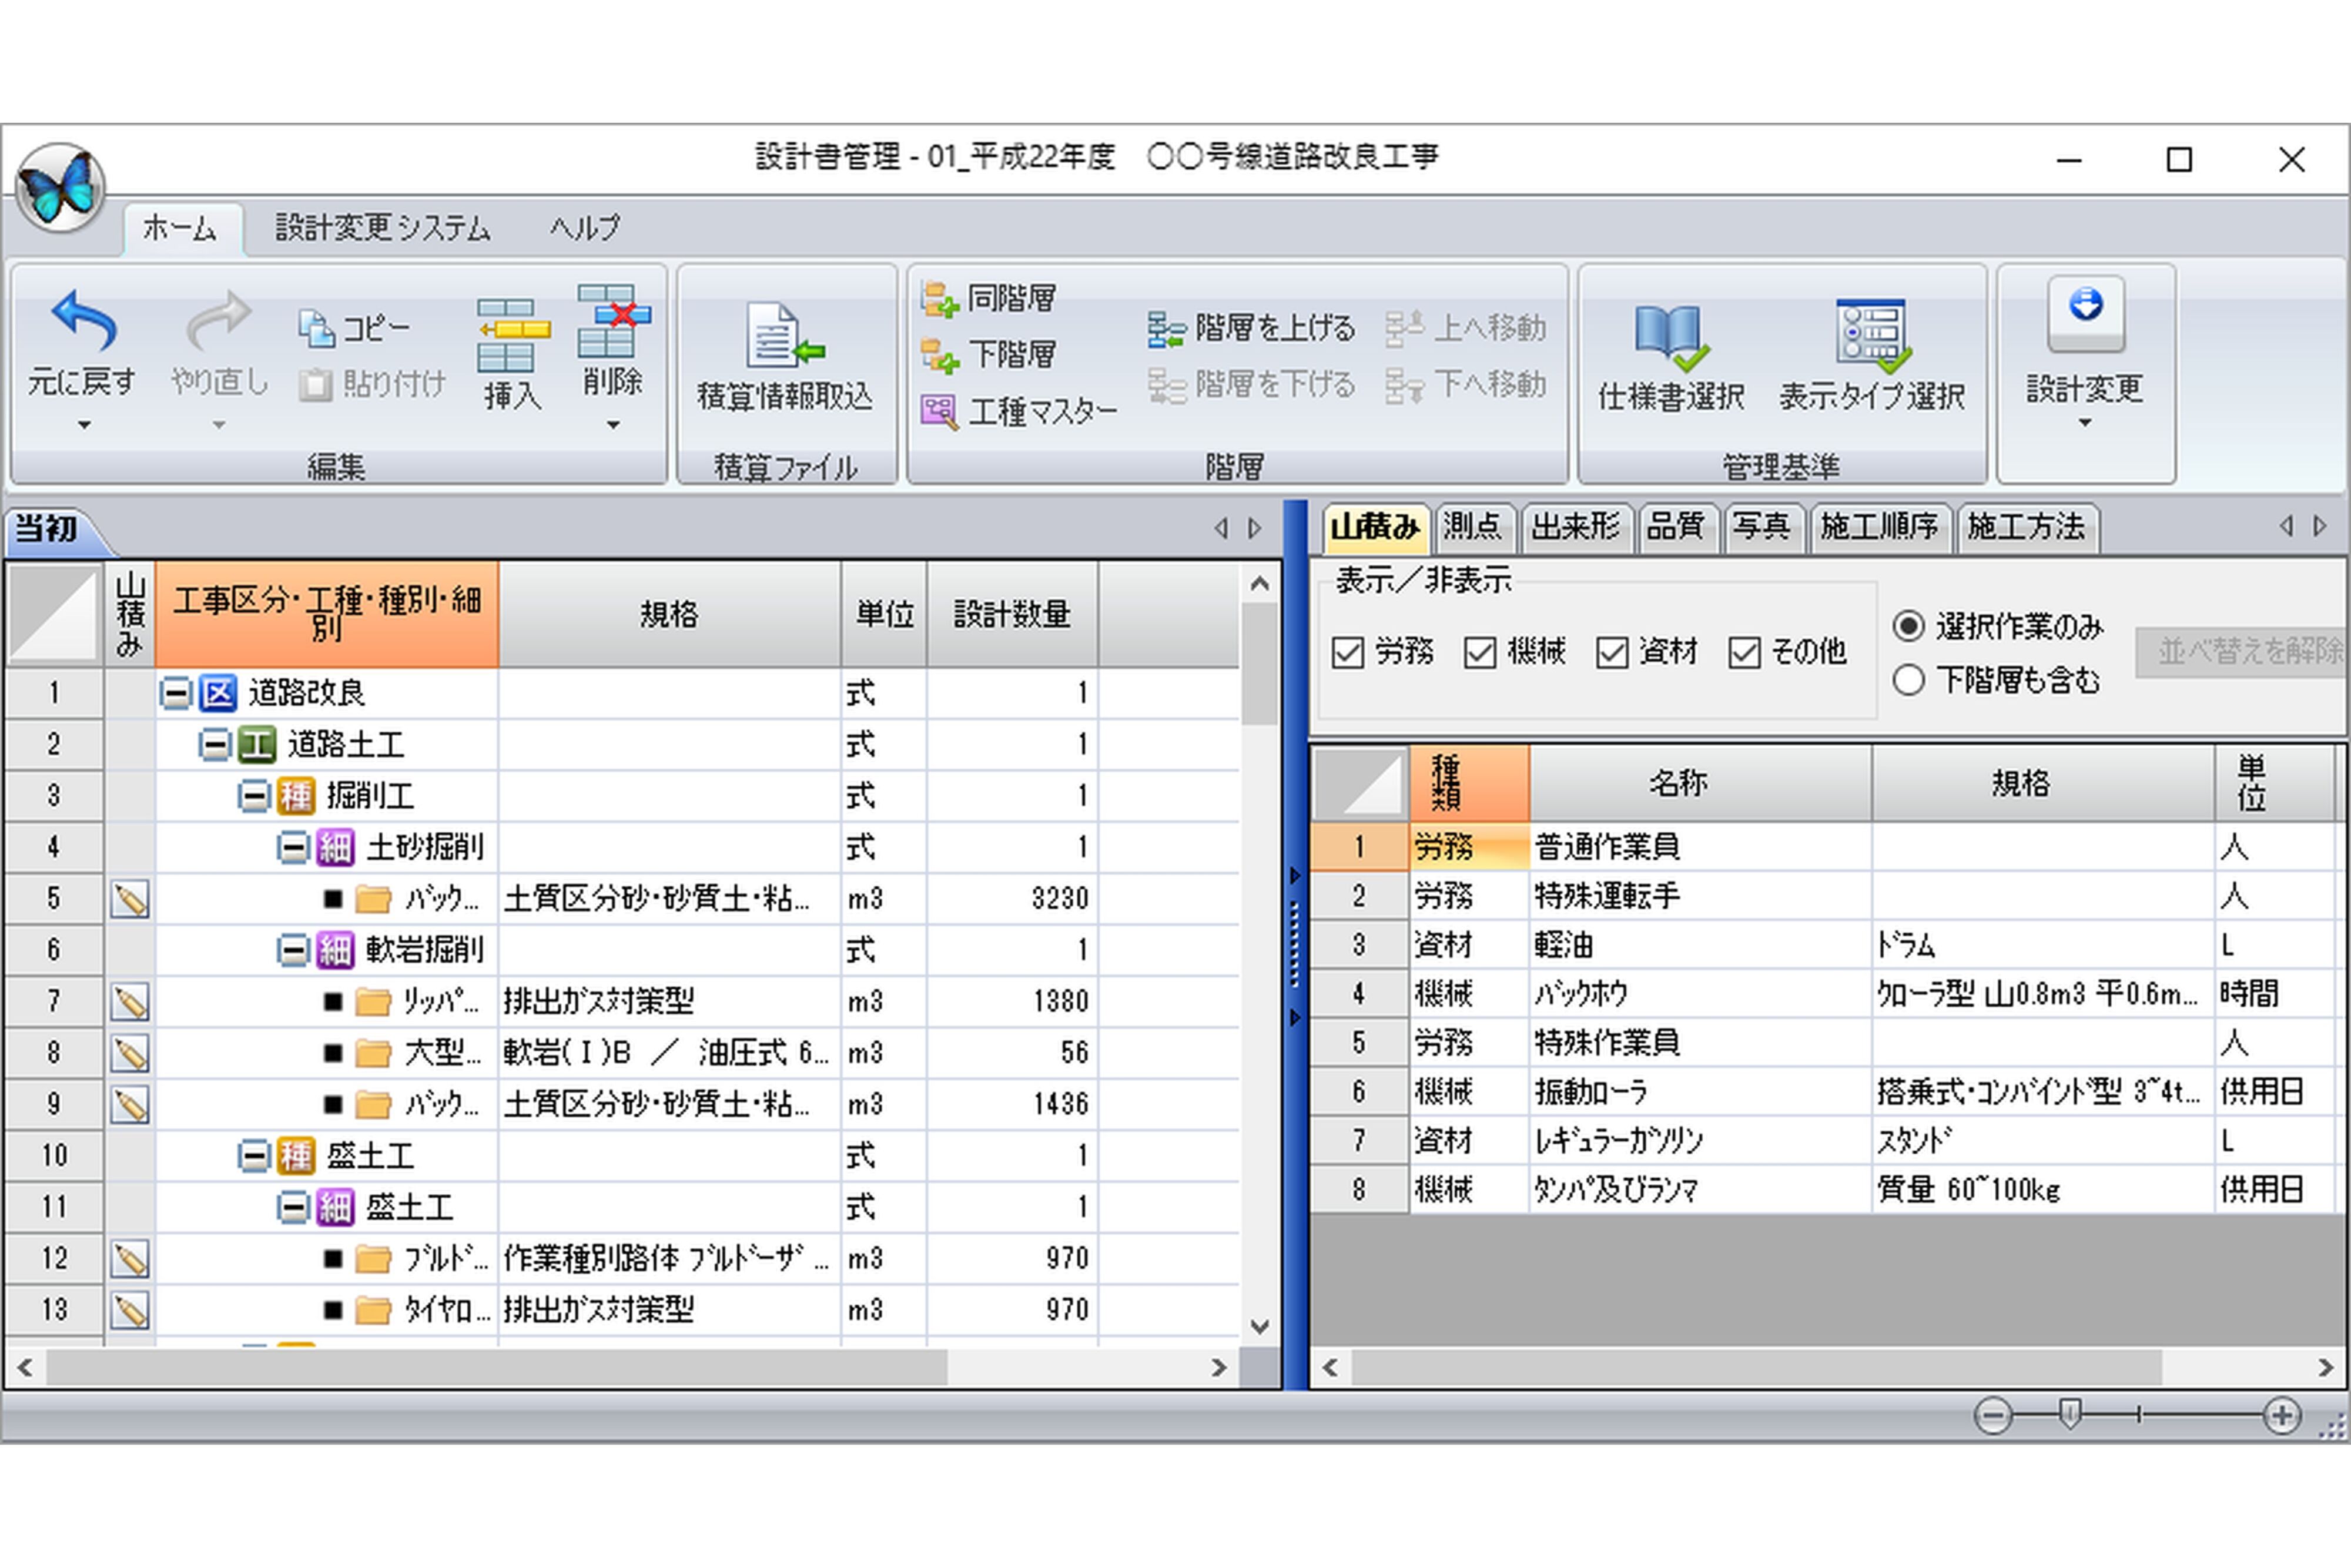
Task: Click pencil icon on row 5
Action: [x=130, y=899]
